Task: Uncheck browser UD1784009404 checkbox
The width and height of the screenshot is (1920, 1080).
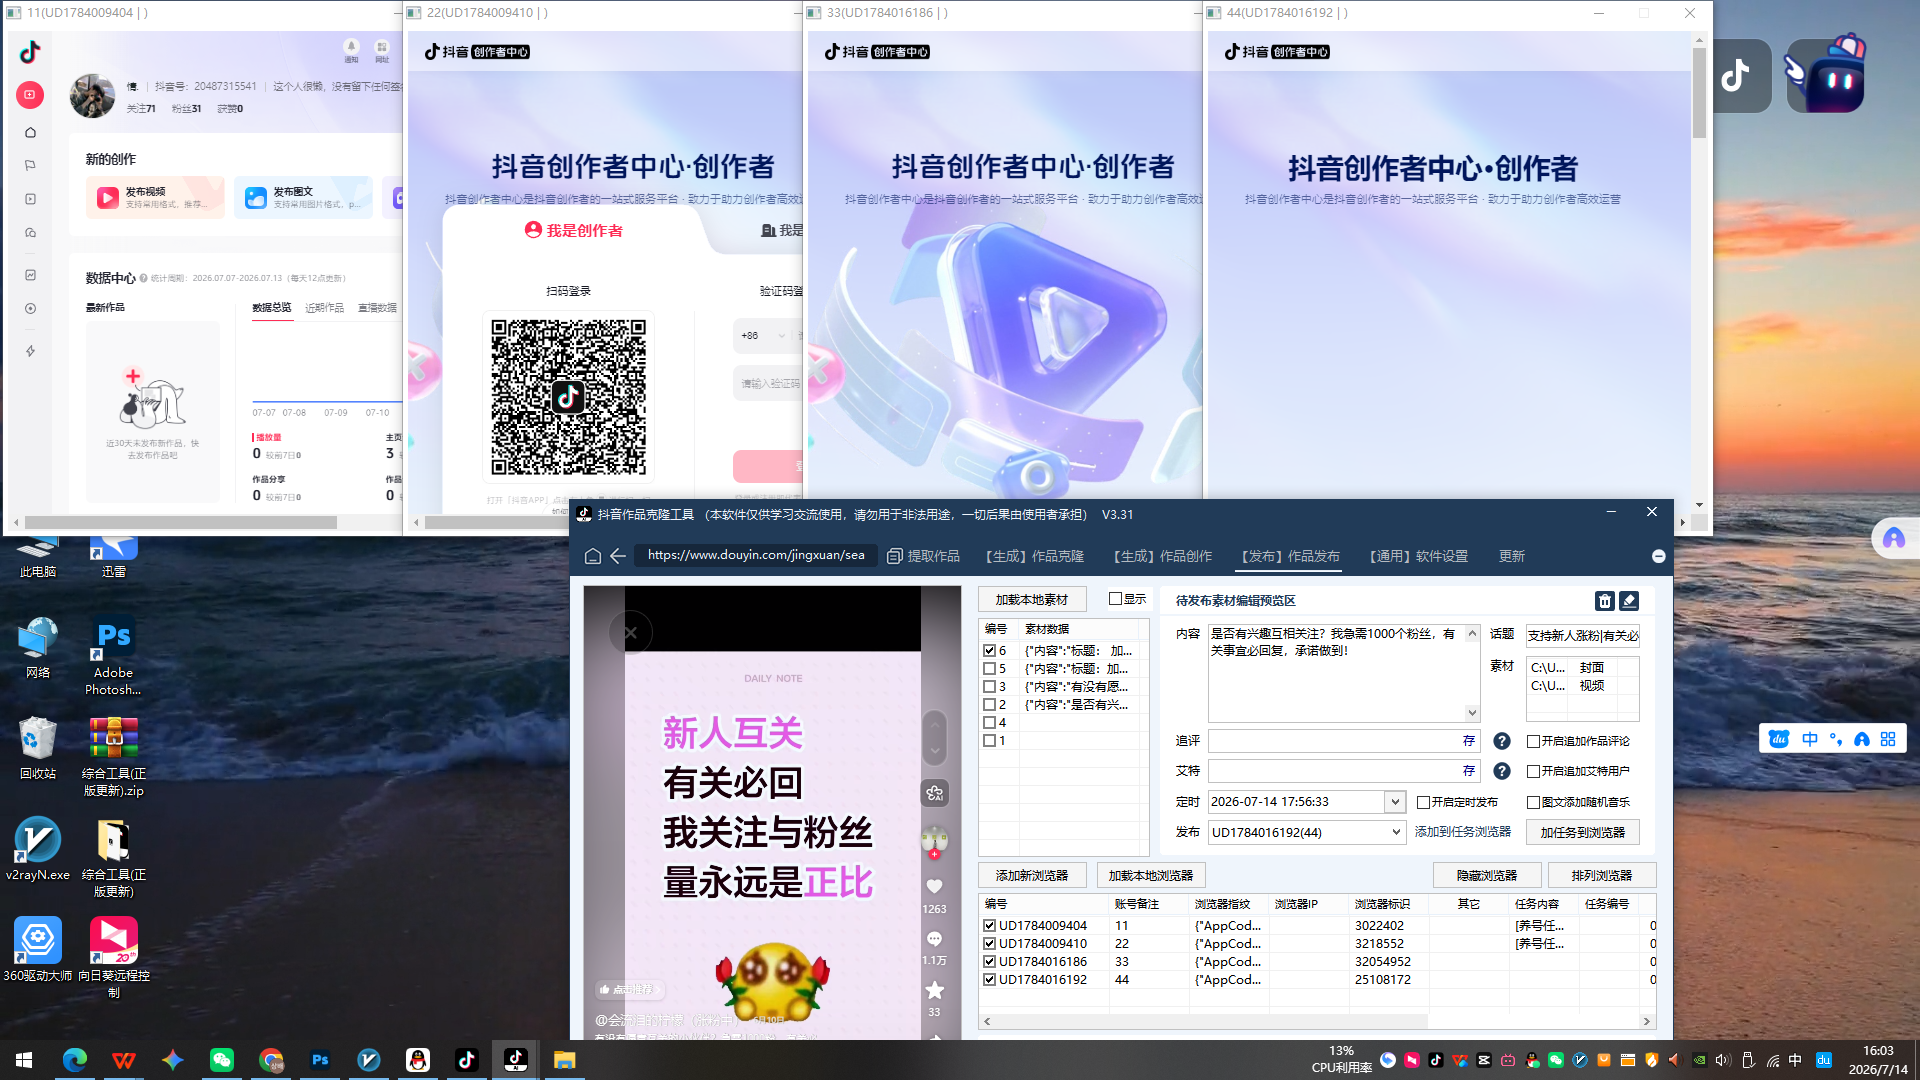Action: 989,926
